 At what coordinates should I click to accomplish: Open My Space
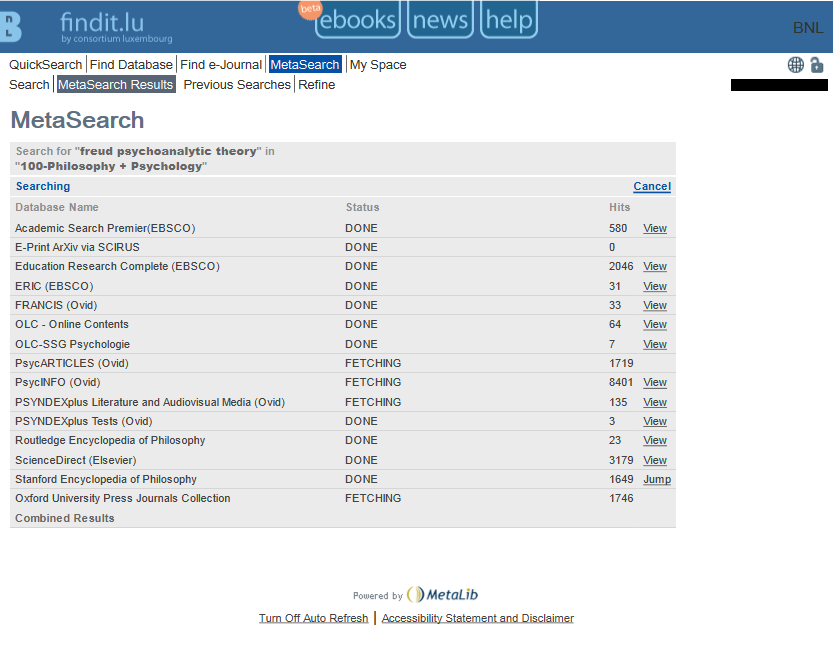[378, 65]
